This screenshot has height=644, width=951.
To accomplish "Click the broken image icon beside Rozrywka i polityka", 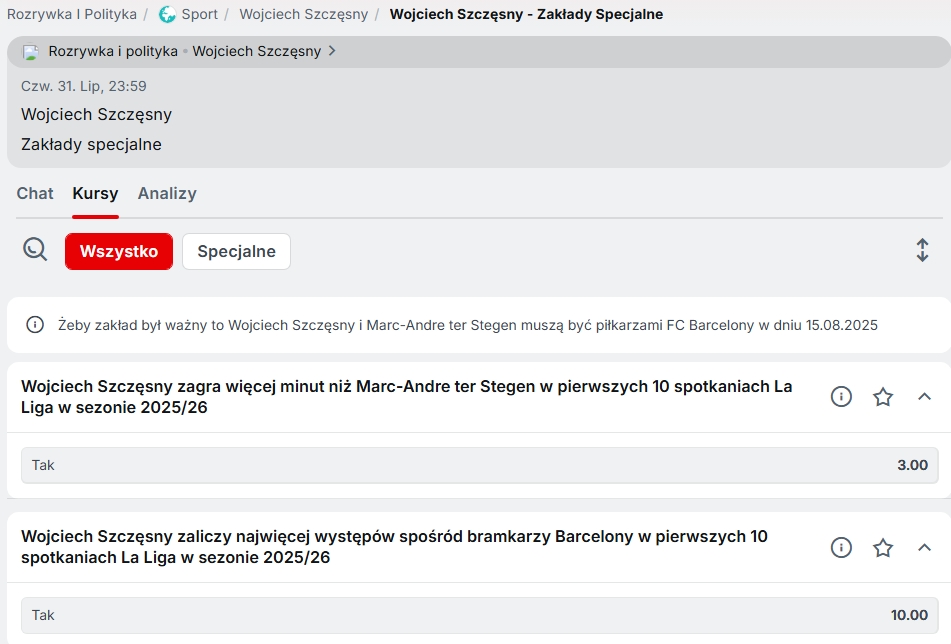I will pyautogui.click(x=30, y=52).
